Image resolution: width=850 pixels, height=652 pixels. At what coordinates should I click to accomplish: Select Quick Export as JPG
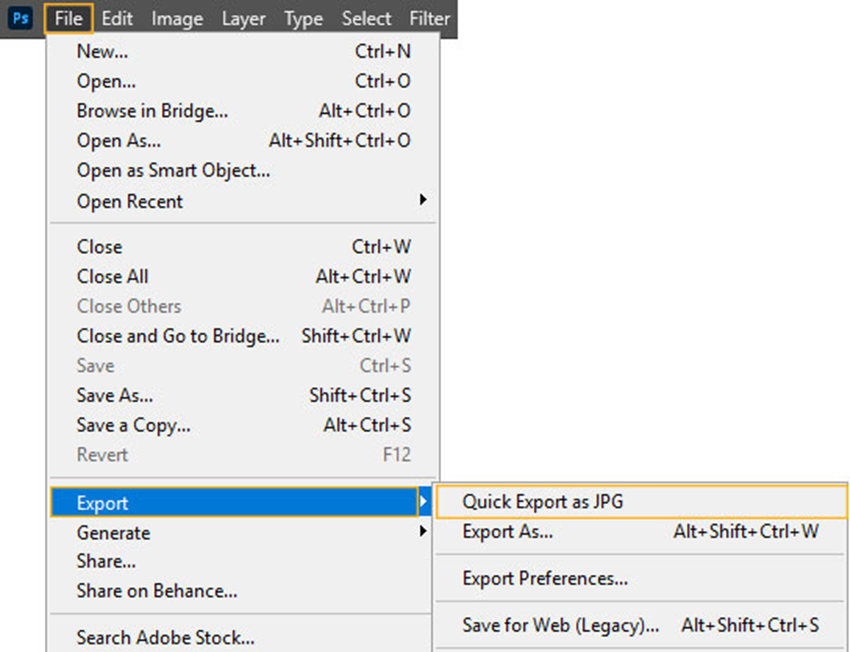coord(542,502)
